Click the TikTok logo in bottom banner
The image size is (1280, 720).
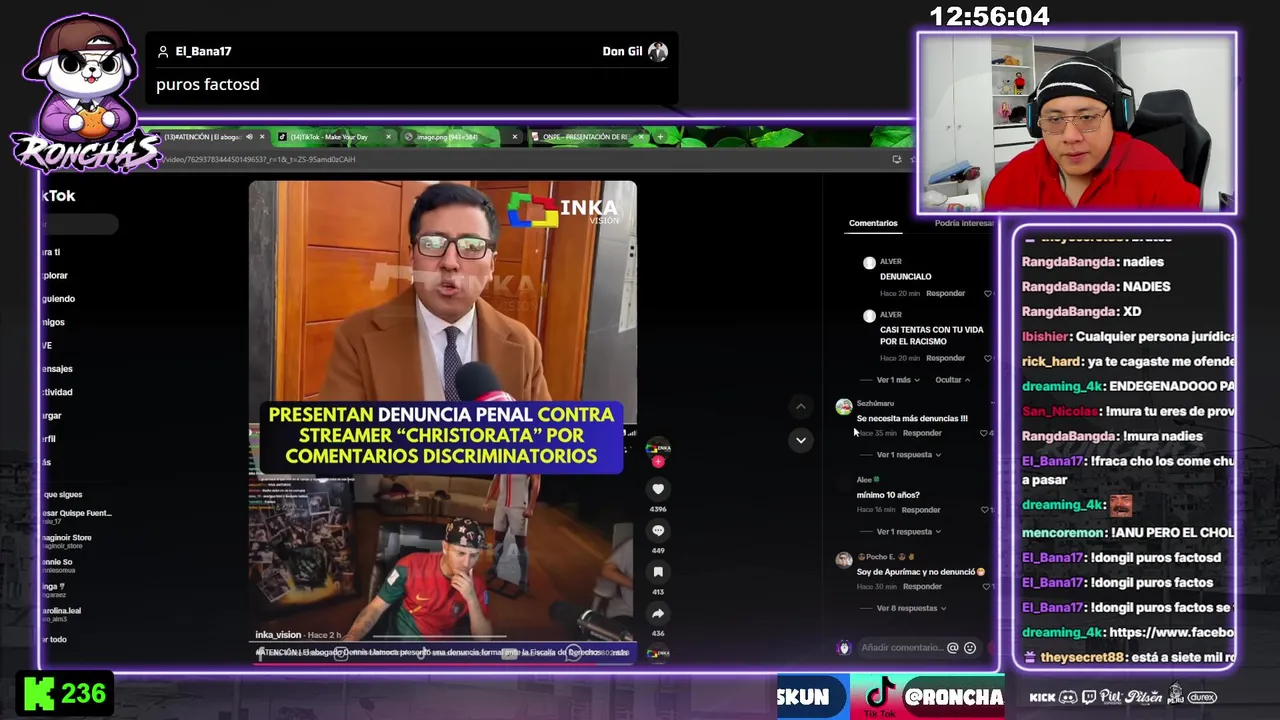click(x=880, y=694)
